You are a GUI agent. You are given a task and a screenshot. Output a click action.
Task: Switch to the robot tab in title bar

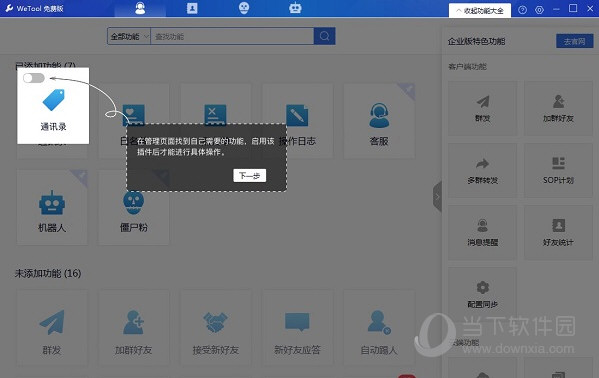pos(295,8)
